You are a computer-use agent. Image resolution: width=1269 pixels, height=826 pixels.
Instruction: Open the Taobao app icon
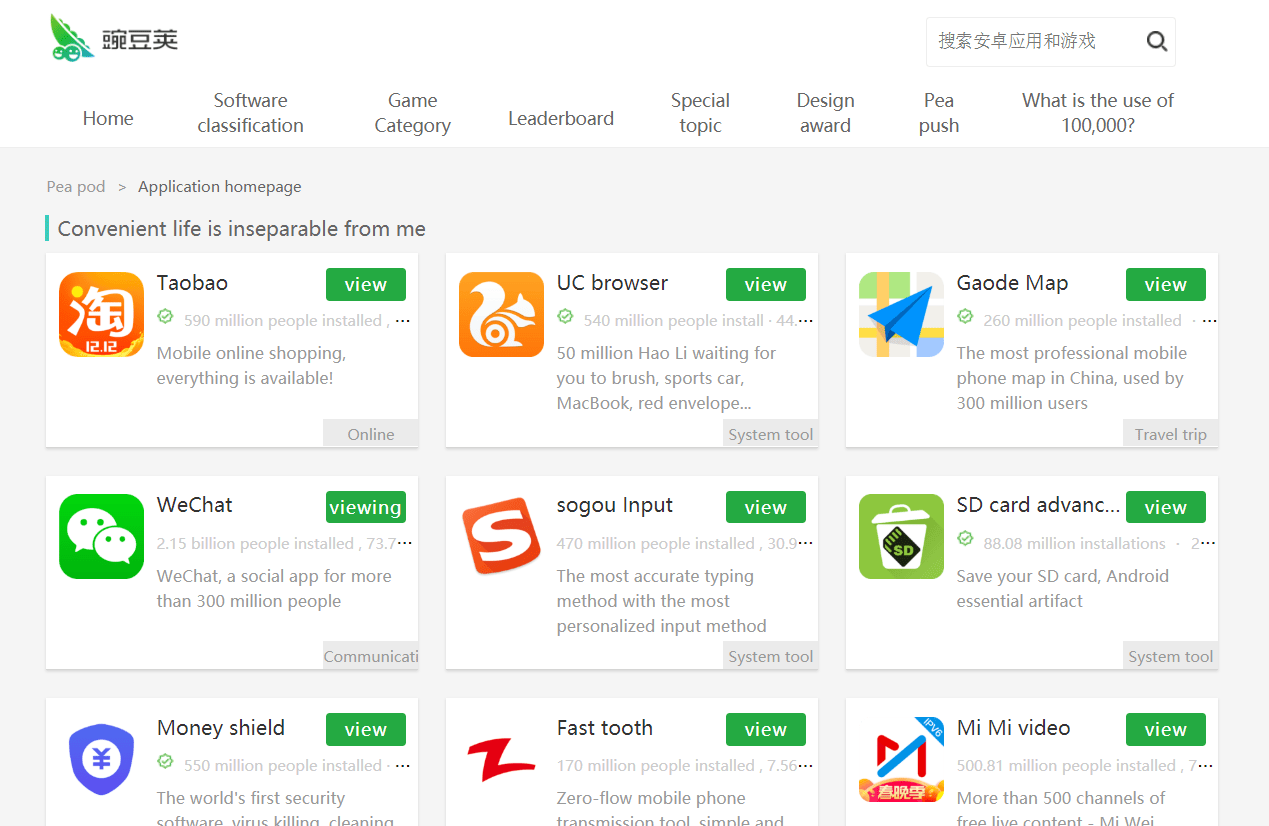click(101, 314)
